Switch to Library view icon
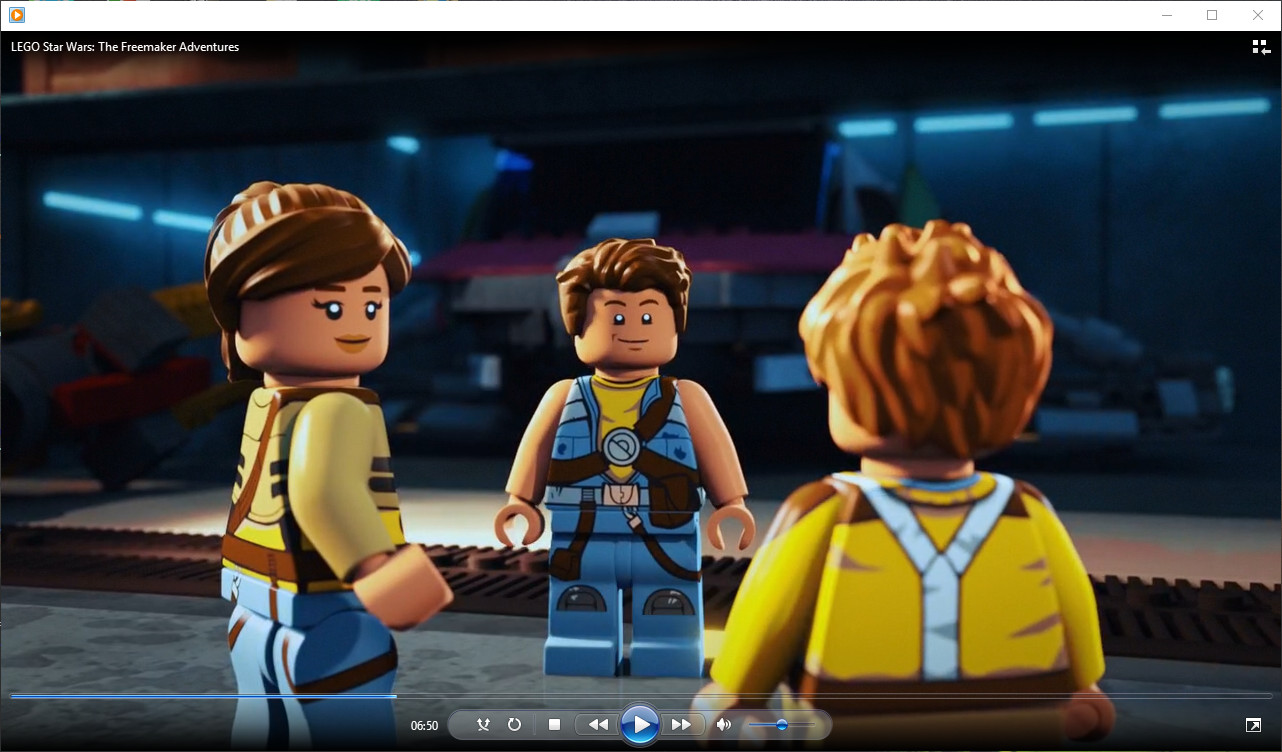The height and width of the screenshot is (752, 1282). point(1260,47)
